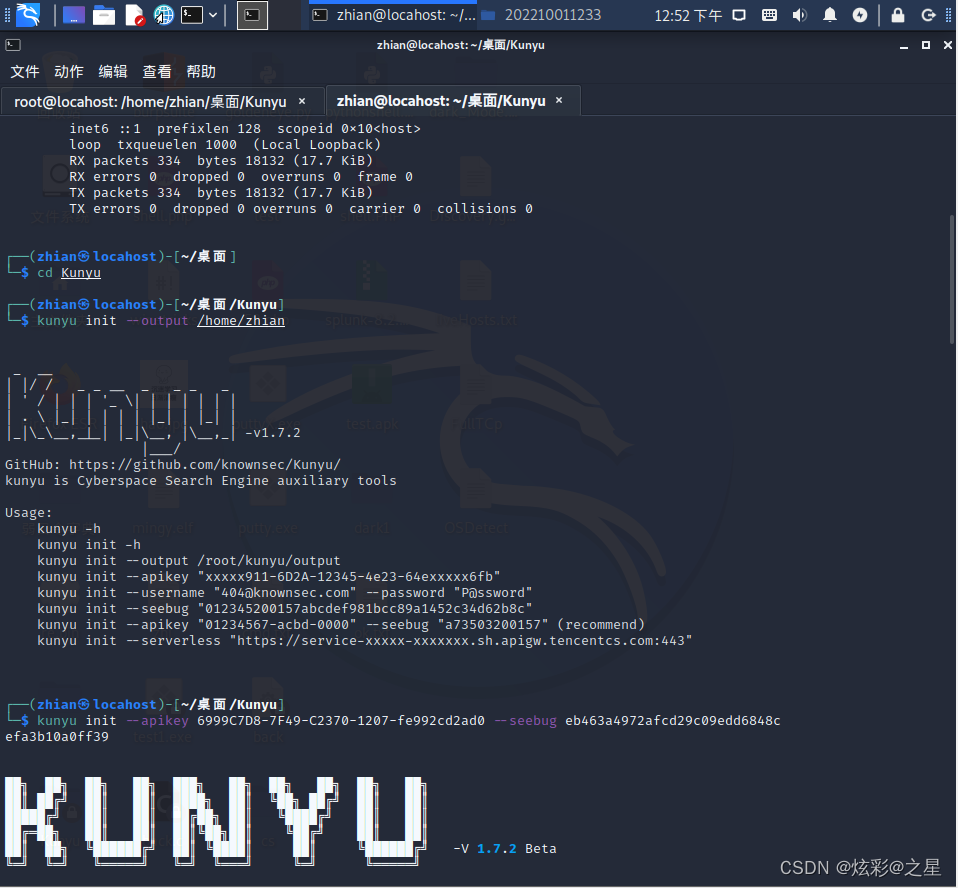Open the 动作 menu
958x888 pixels.
(x=69, y=72)
